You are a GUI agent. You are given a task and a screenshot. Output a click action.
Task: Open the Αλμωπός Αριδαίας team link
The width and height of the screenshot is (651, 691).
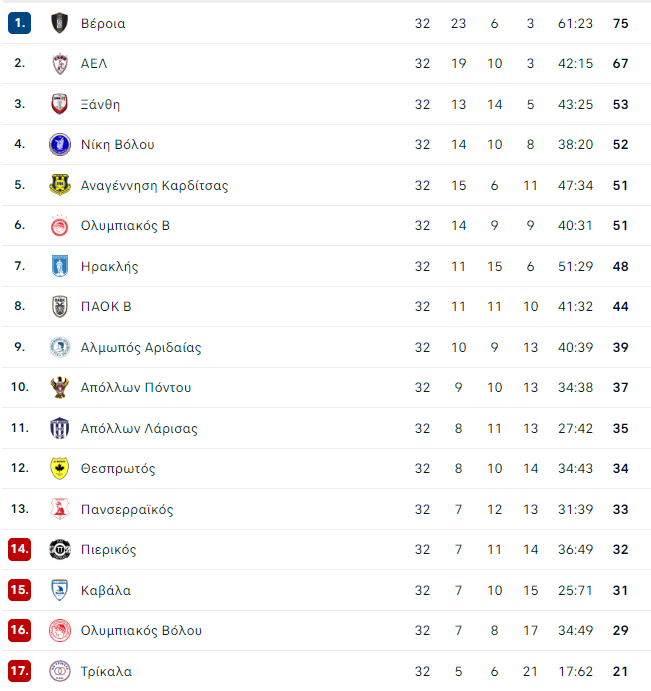coord(141,347)
